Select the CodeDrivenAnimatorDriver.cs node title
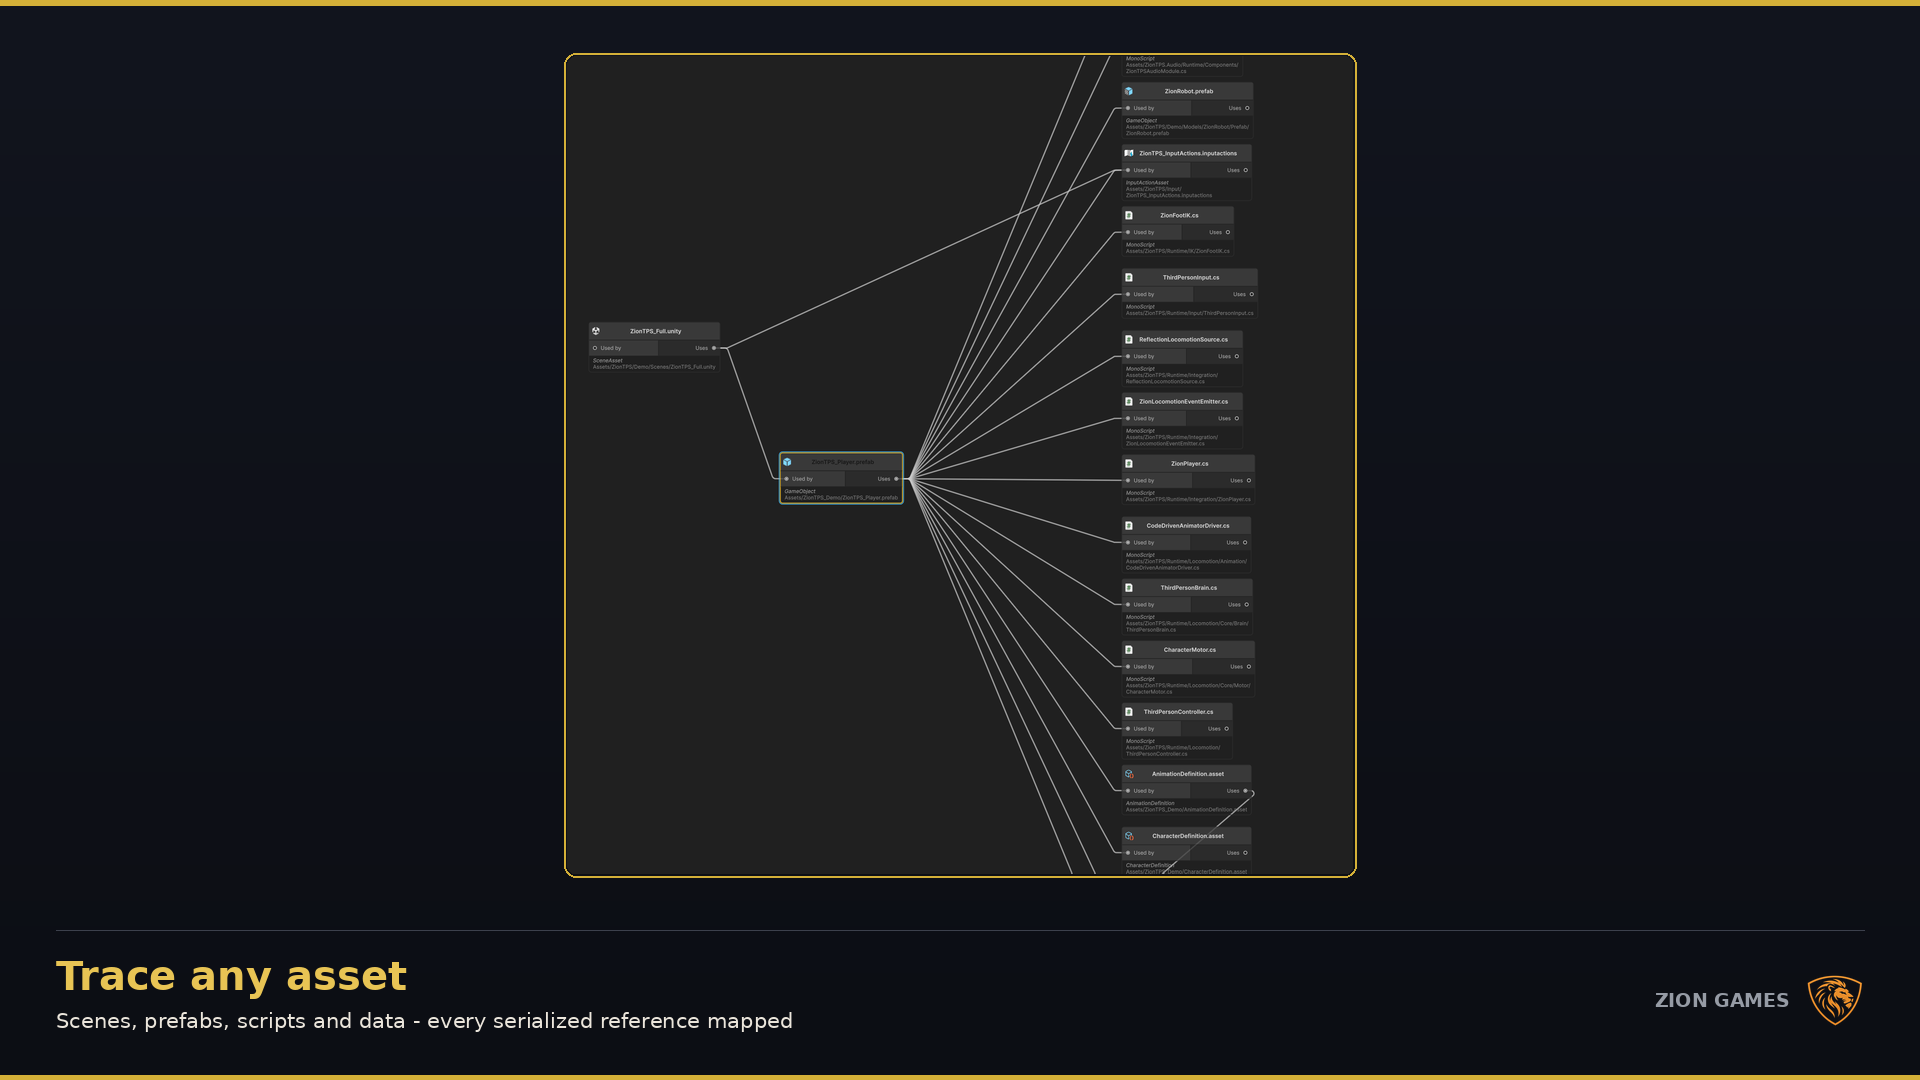The width and height of the screenshot is (1920, 1080). click(1188, 525)
